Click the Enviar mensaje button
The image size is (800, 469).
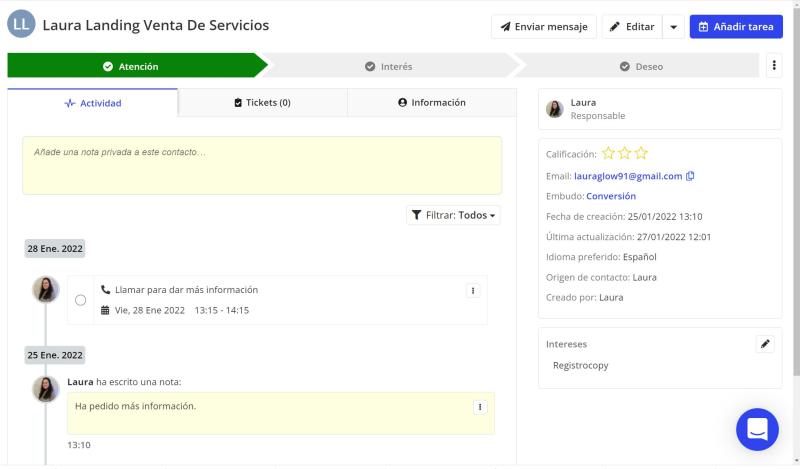[544, 27]
